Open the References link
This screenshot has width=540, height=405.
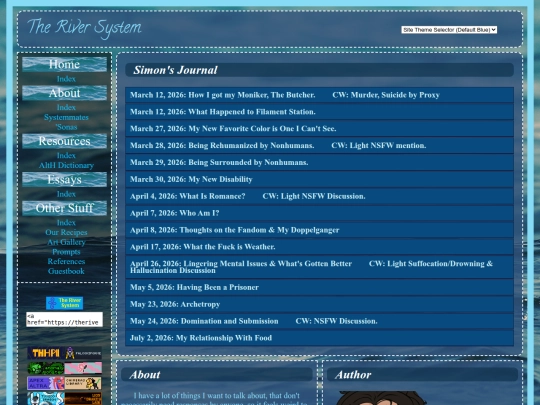(66, 262)
